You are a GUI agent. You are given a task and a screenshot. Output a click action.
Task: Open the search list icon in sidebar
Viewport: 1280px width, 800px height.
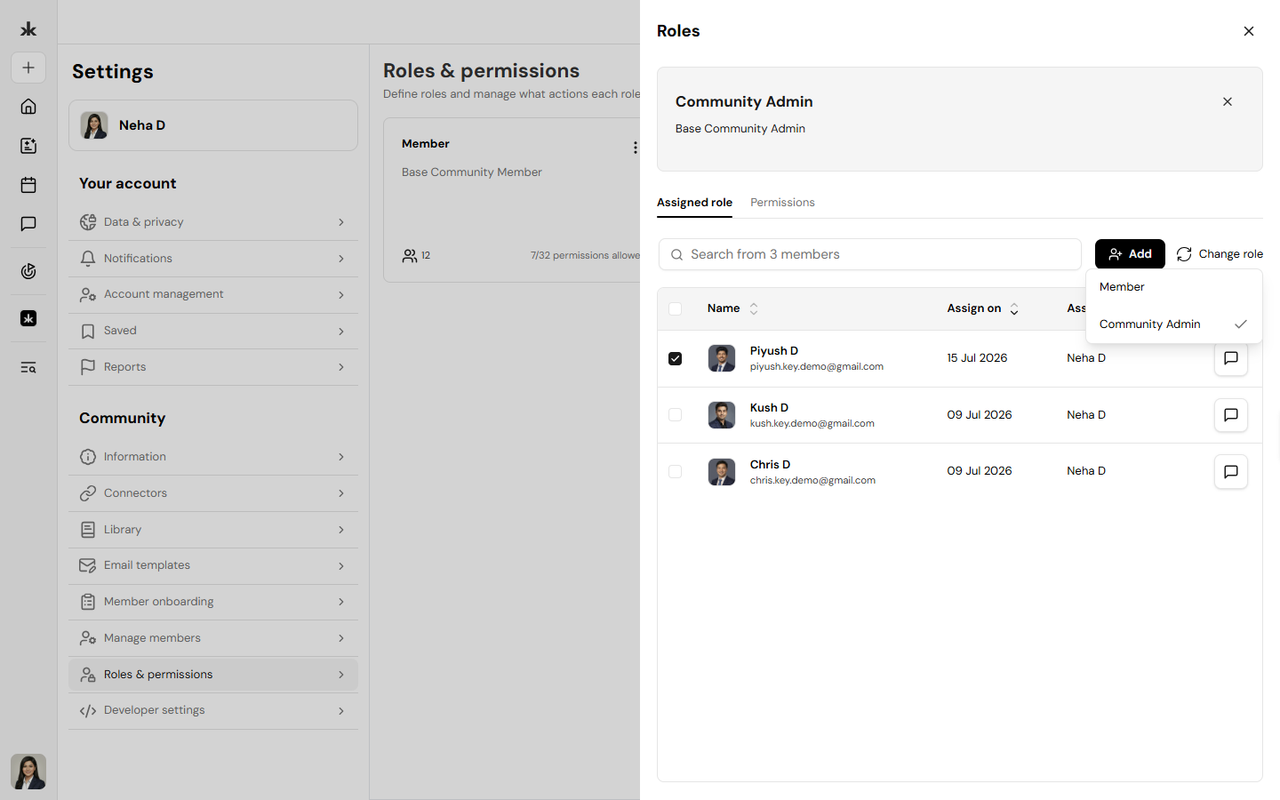coord(28,368)
